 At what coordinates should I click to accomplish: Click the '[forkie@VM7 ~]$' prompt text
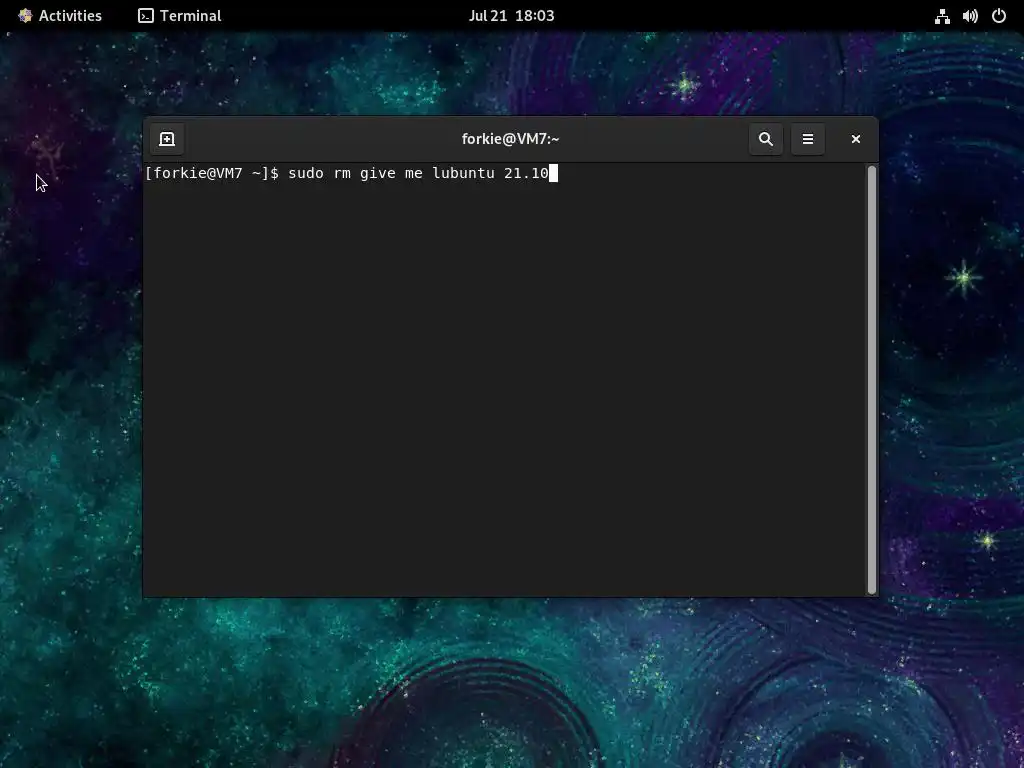pyautogui.click(x=212, y=173)
